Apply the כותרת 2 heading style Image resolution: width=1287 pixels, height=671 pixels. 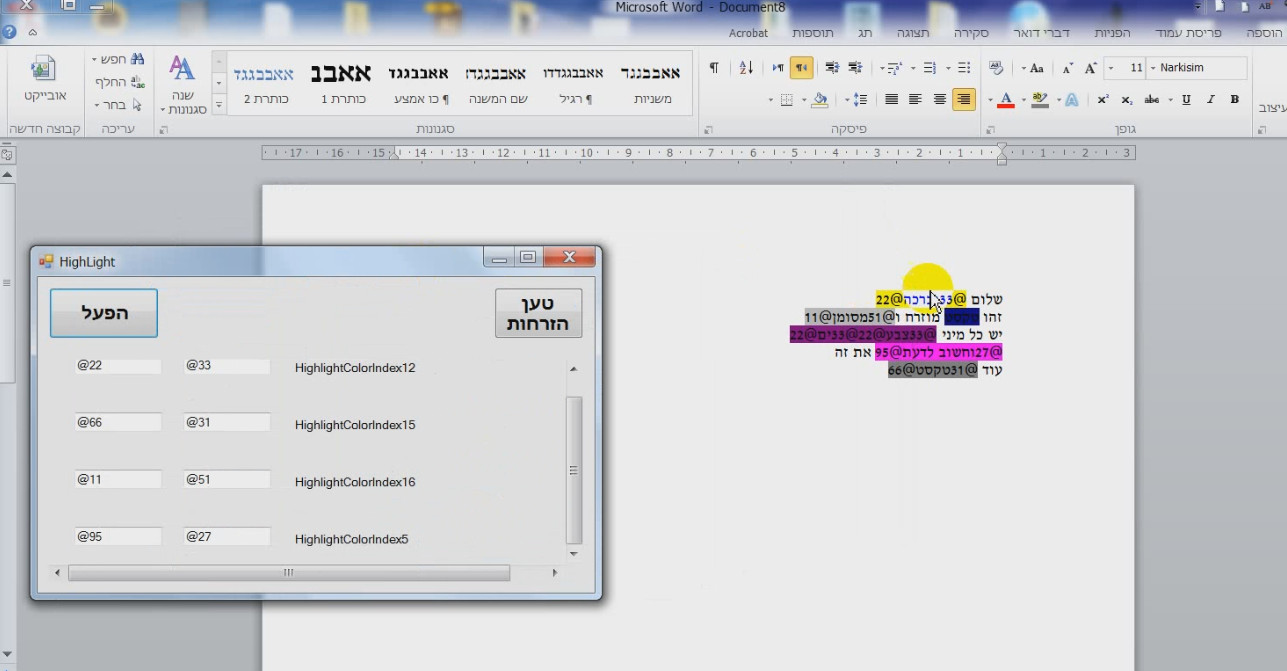coord(264,84)
